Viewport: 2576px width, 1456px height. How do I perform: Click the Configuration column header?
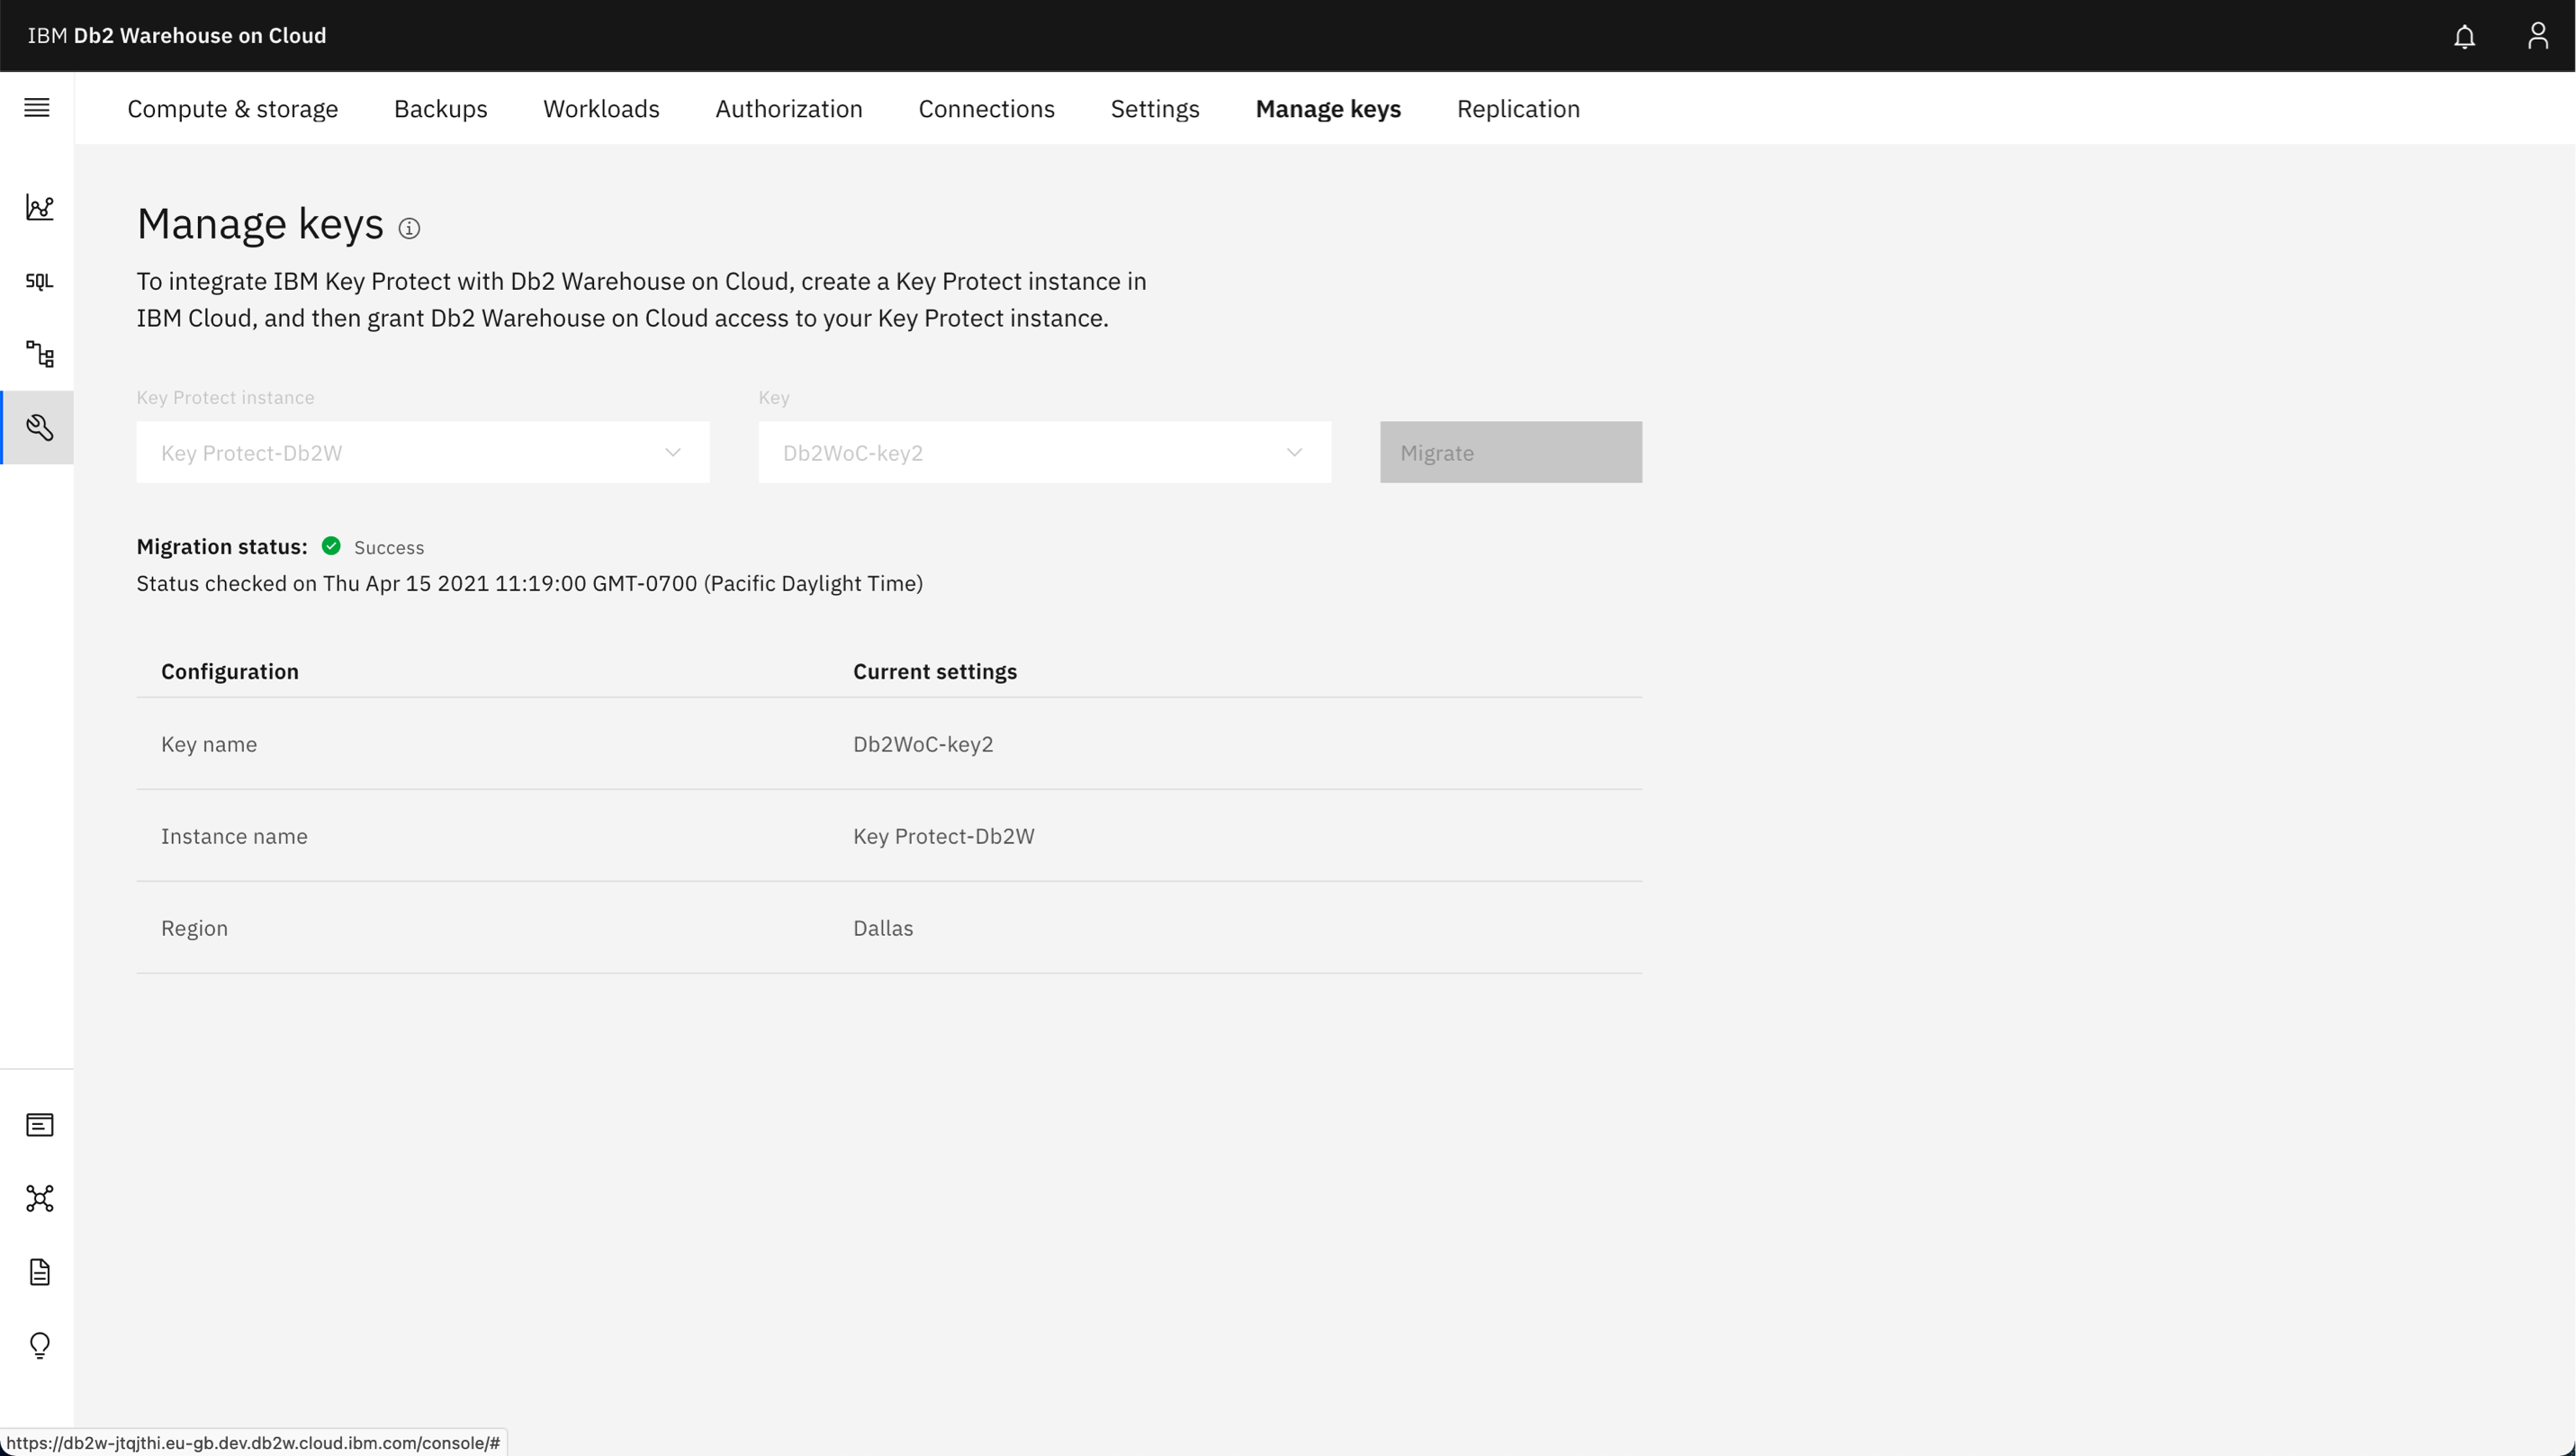tap(230, 671)
